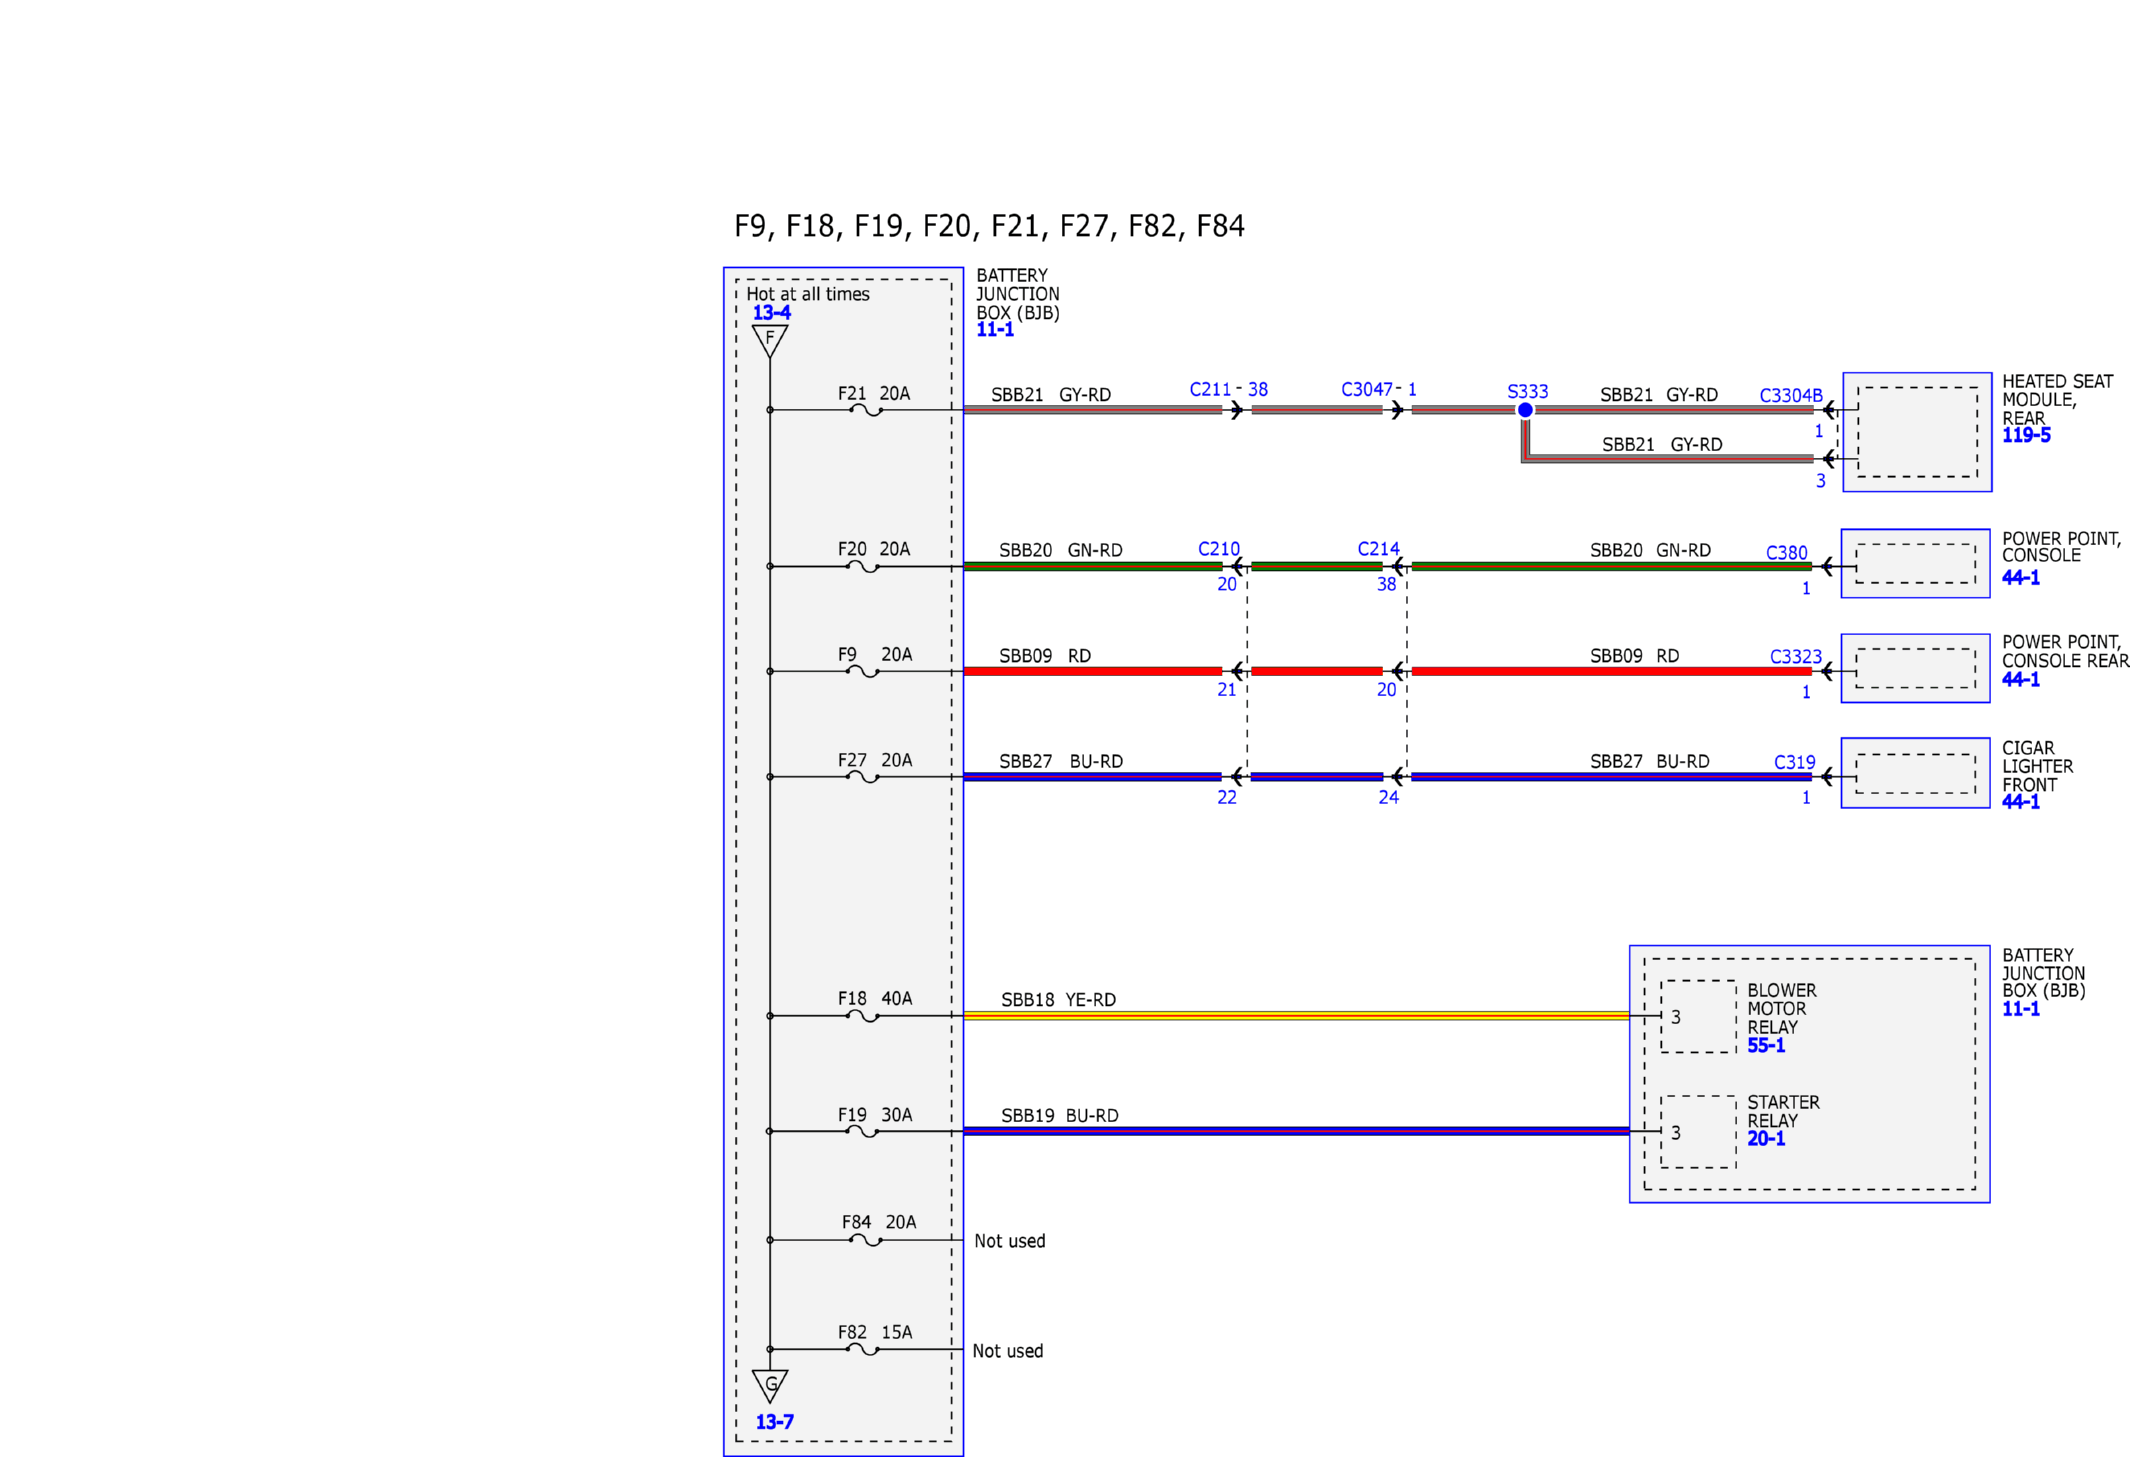
Task: Follow the 13-7 reference link
Action: pos(774,1422)
